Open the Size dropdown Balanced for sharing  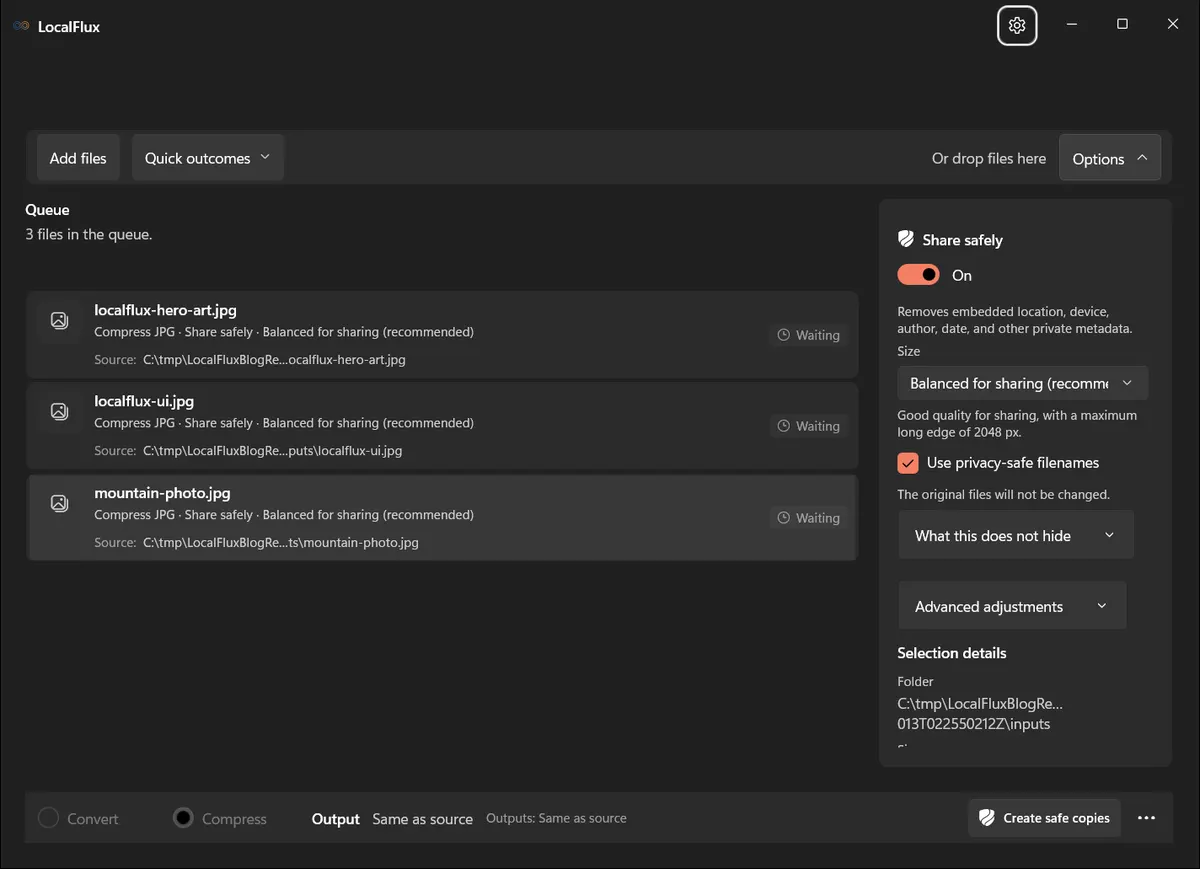tap(1022, 383)
